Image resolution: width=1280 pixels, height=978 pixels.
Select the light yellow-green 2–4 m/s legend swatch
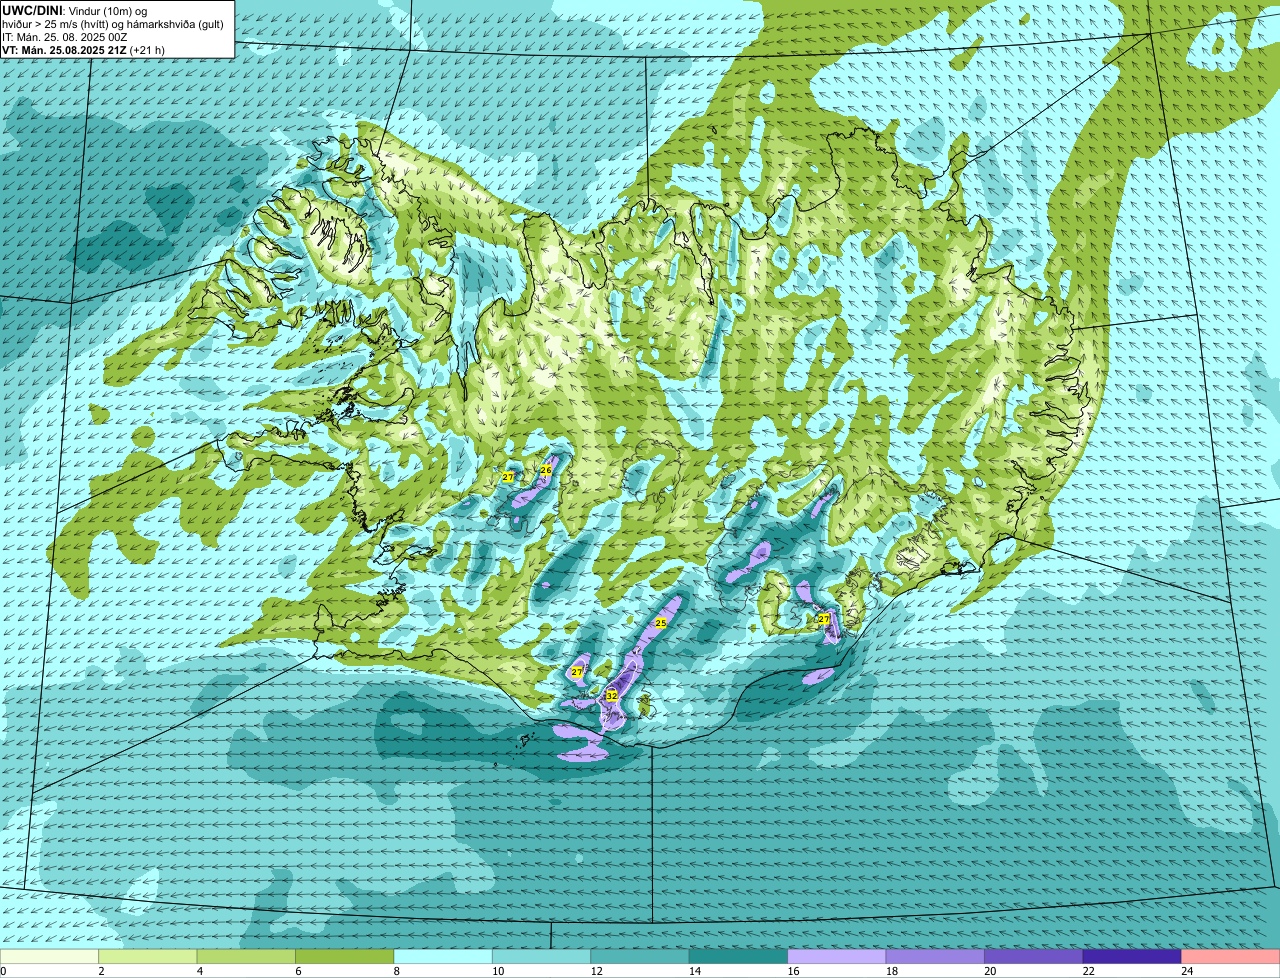click(x=148, y=957)
